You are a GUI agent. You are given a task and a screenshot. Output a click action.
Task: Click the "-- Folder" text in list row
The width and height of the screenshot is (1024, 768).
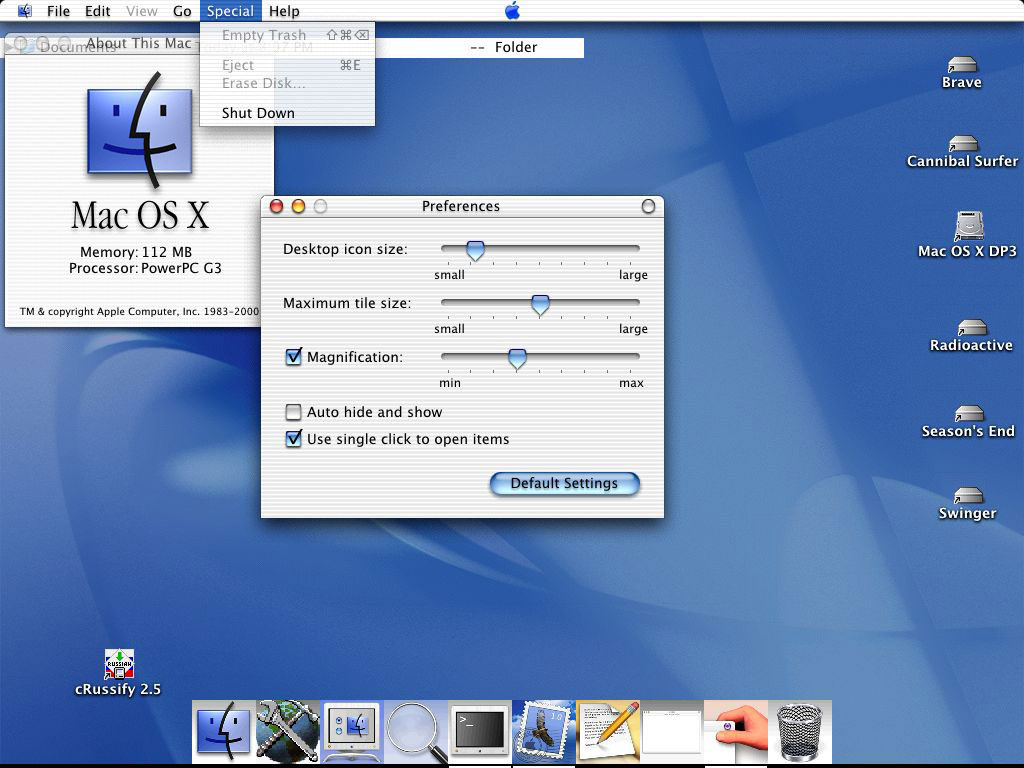[x=504, y=47]
